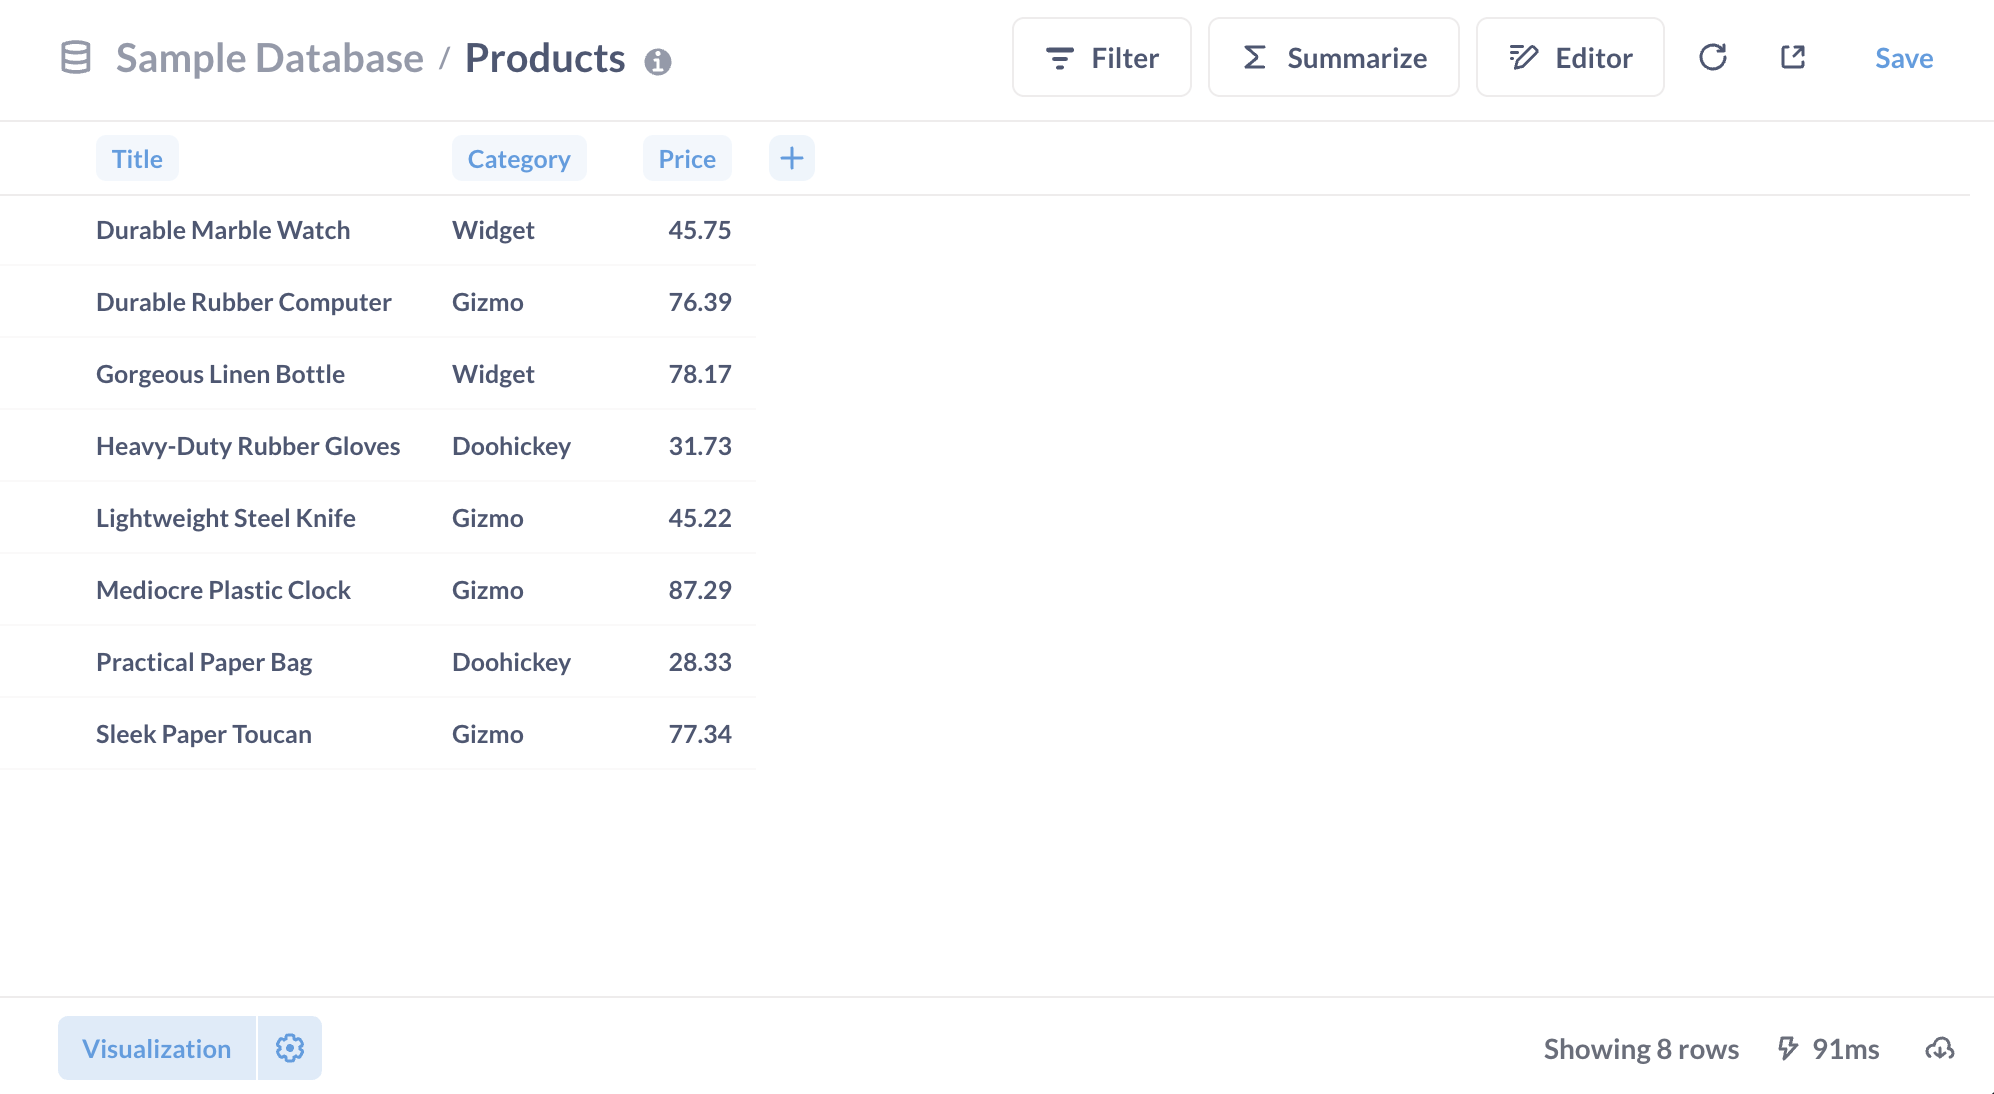Click the Sample Database icon in breadcrumb

[75, 58]
